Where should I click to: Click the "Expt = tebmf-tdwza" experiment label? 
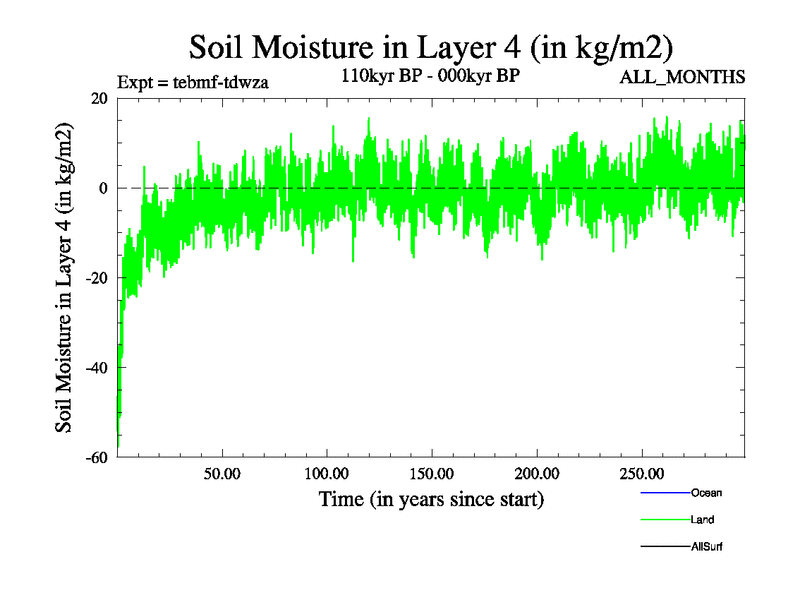(x=192, y=81)
